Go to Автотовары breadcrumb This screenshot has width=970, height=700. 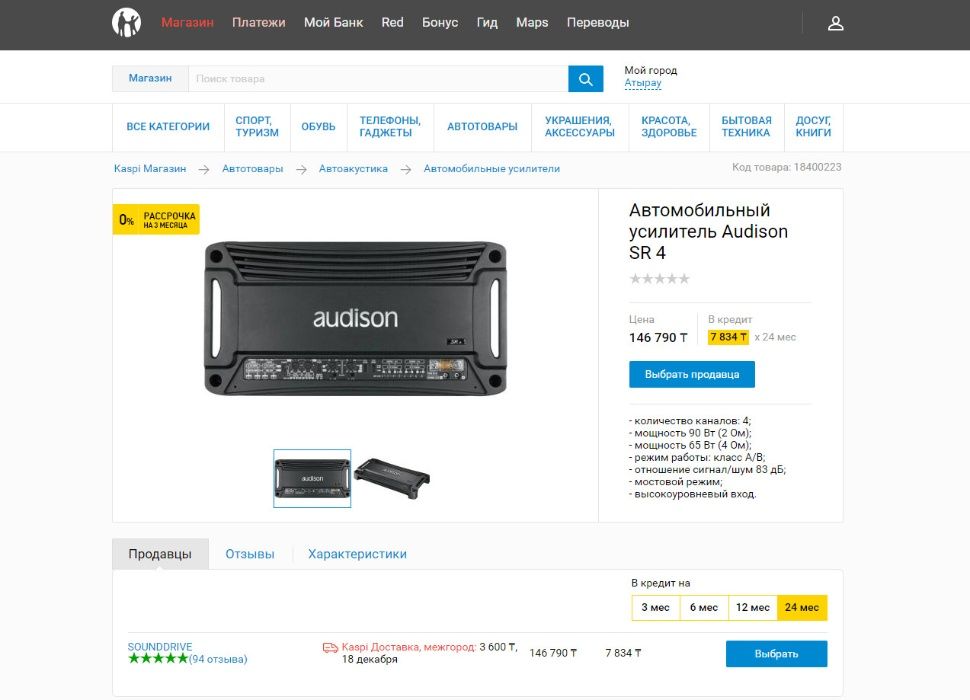click(252, 169)
